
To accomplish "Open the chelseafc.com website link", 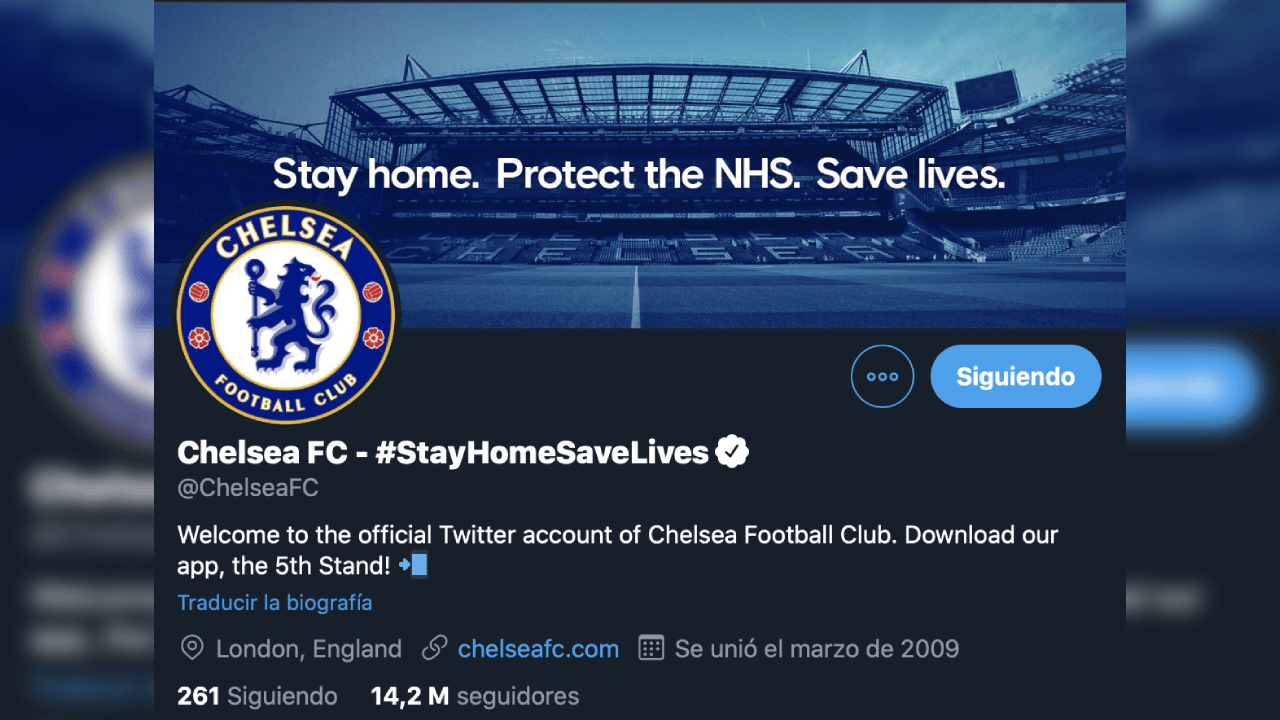I will point(538,648).
